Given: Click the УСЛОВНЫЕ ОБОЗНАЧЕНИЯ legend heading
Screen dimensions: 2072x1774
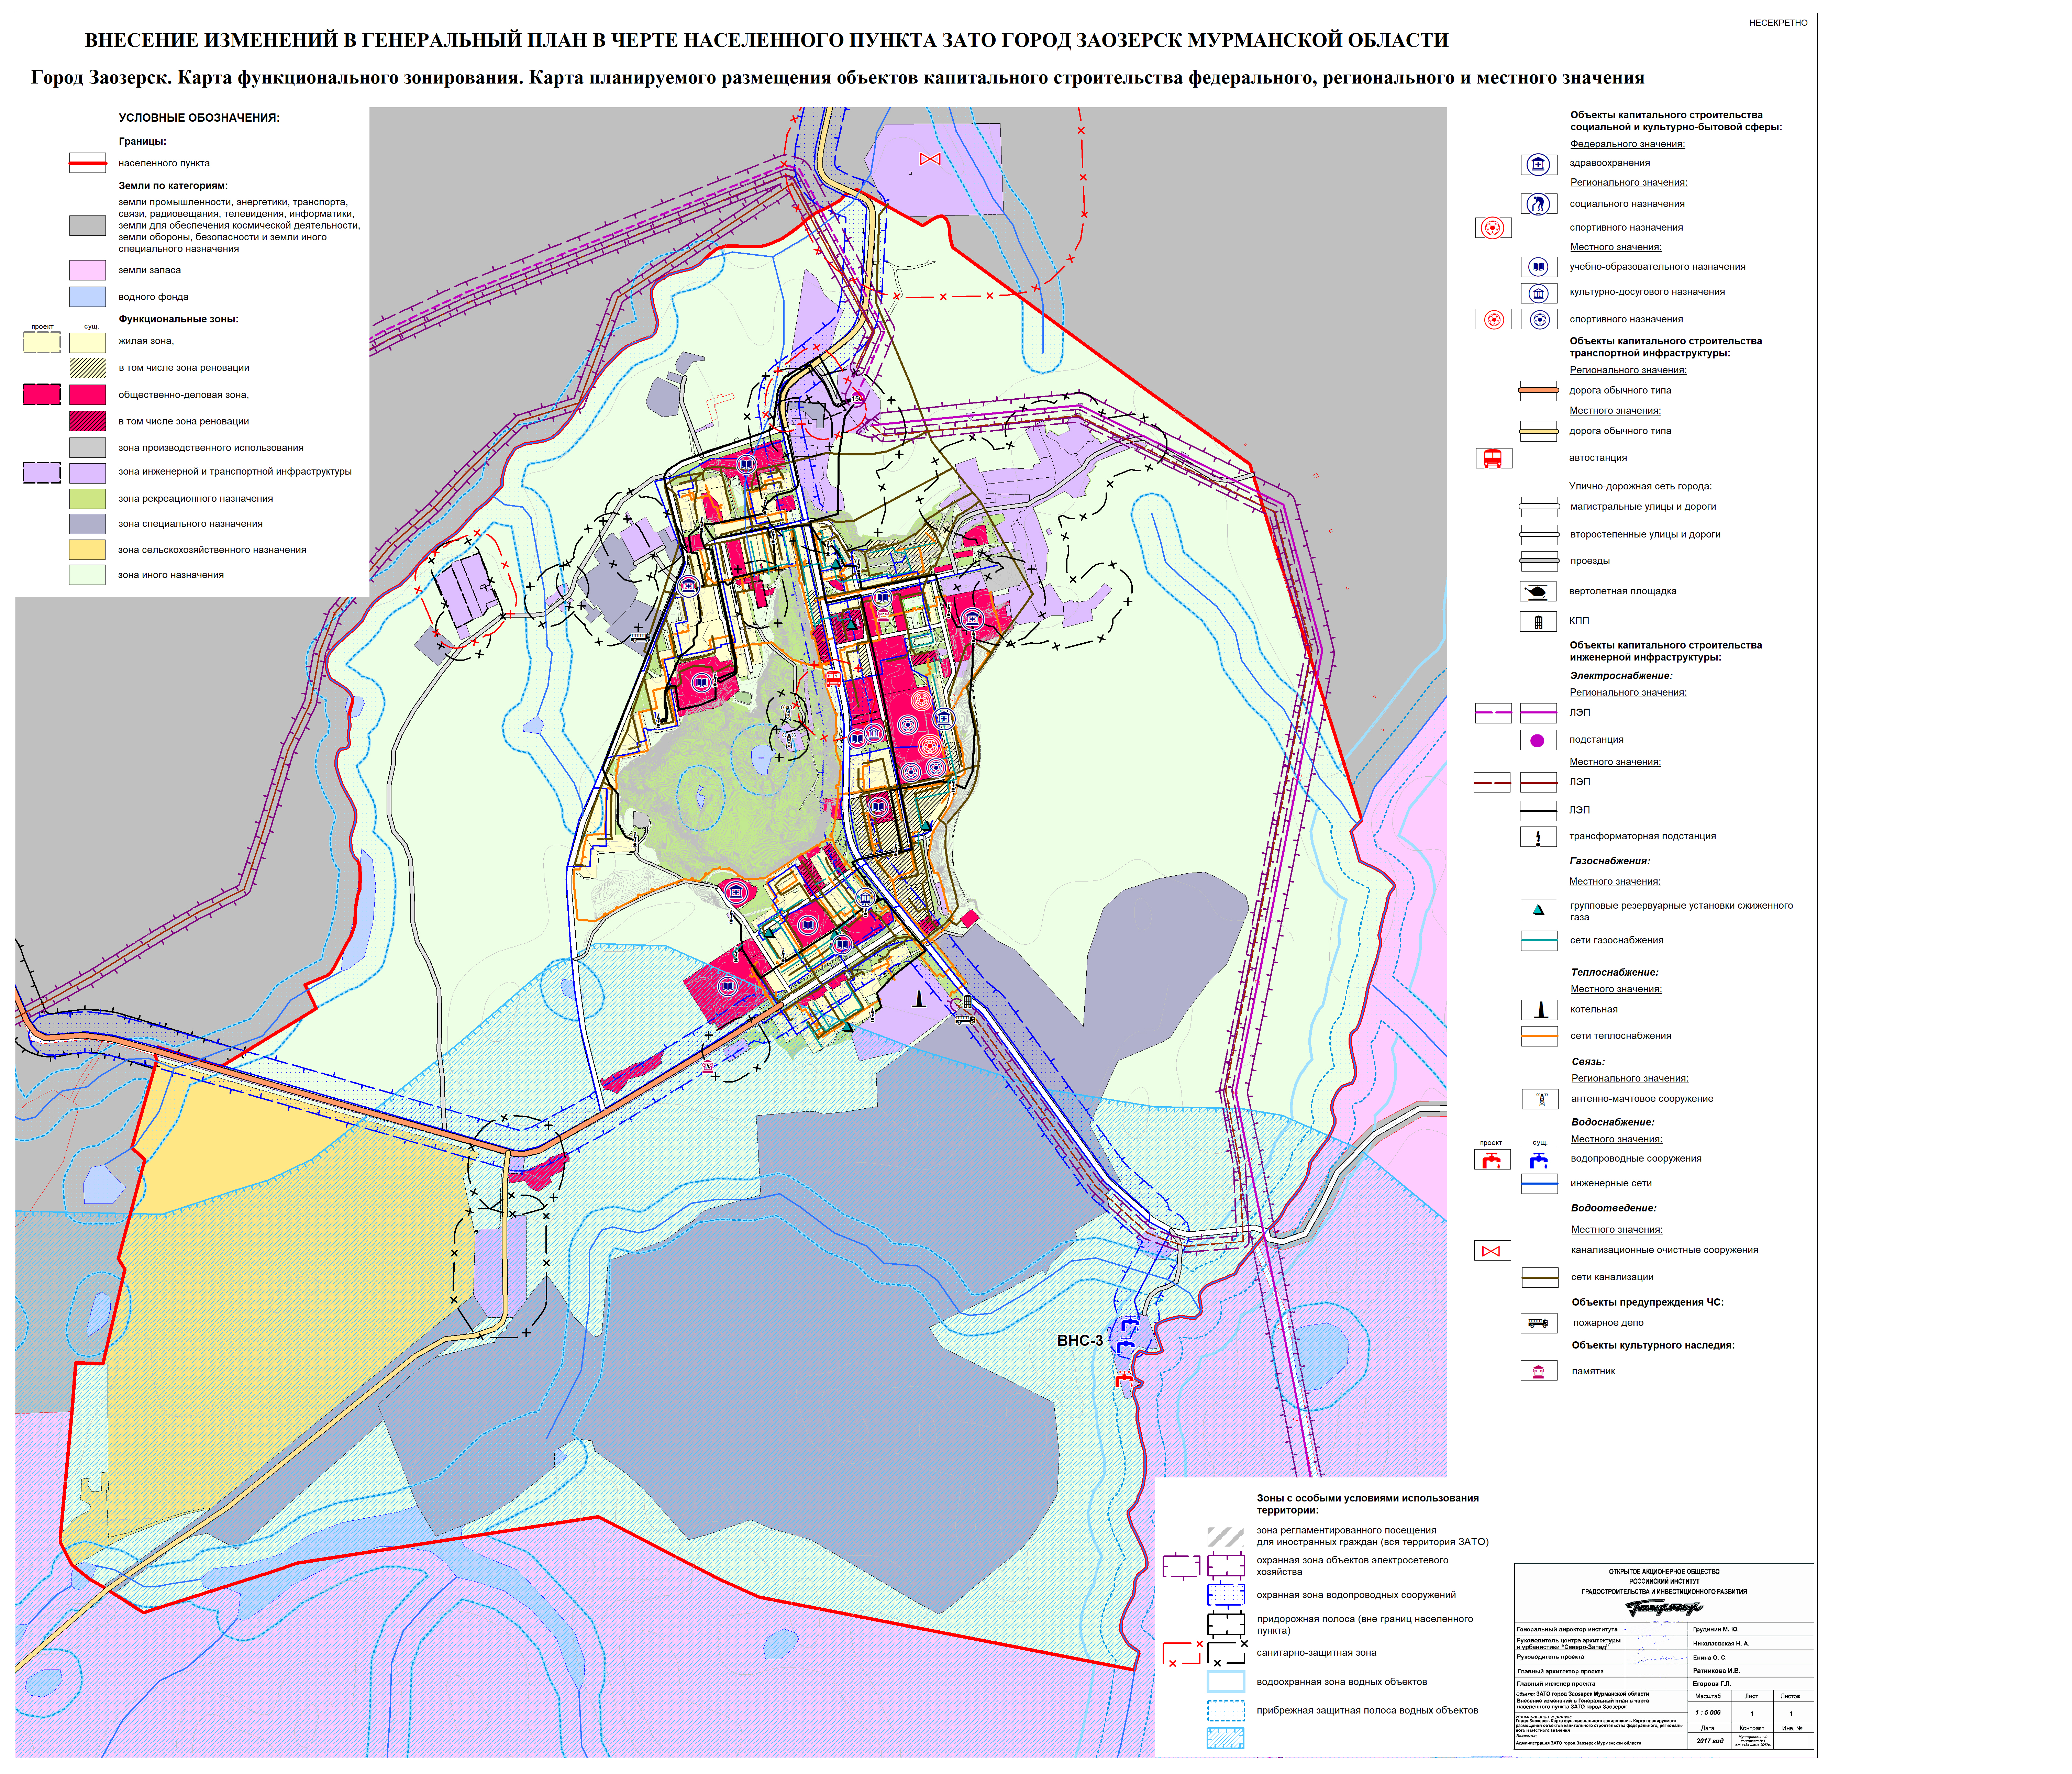Looking at the screenshot, I should coord(199,118).
